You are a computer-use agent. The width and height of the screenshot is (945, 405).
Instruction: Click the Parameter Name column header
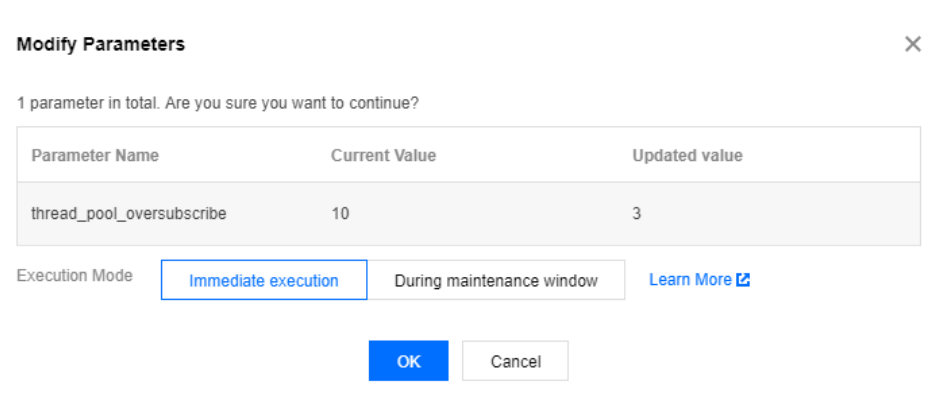tap(95, 156)
